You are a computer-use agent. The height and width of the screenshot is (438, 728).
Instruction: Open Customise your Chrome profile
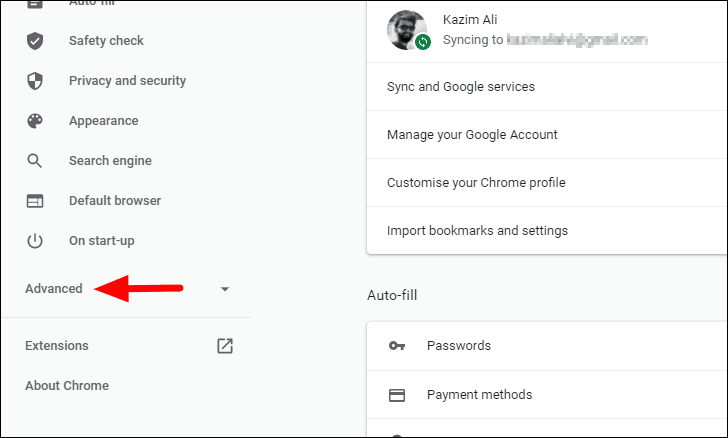[x=547, y=183]
